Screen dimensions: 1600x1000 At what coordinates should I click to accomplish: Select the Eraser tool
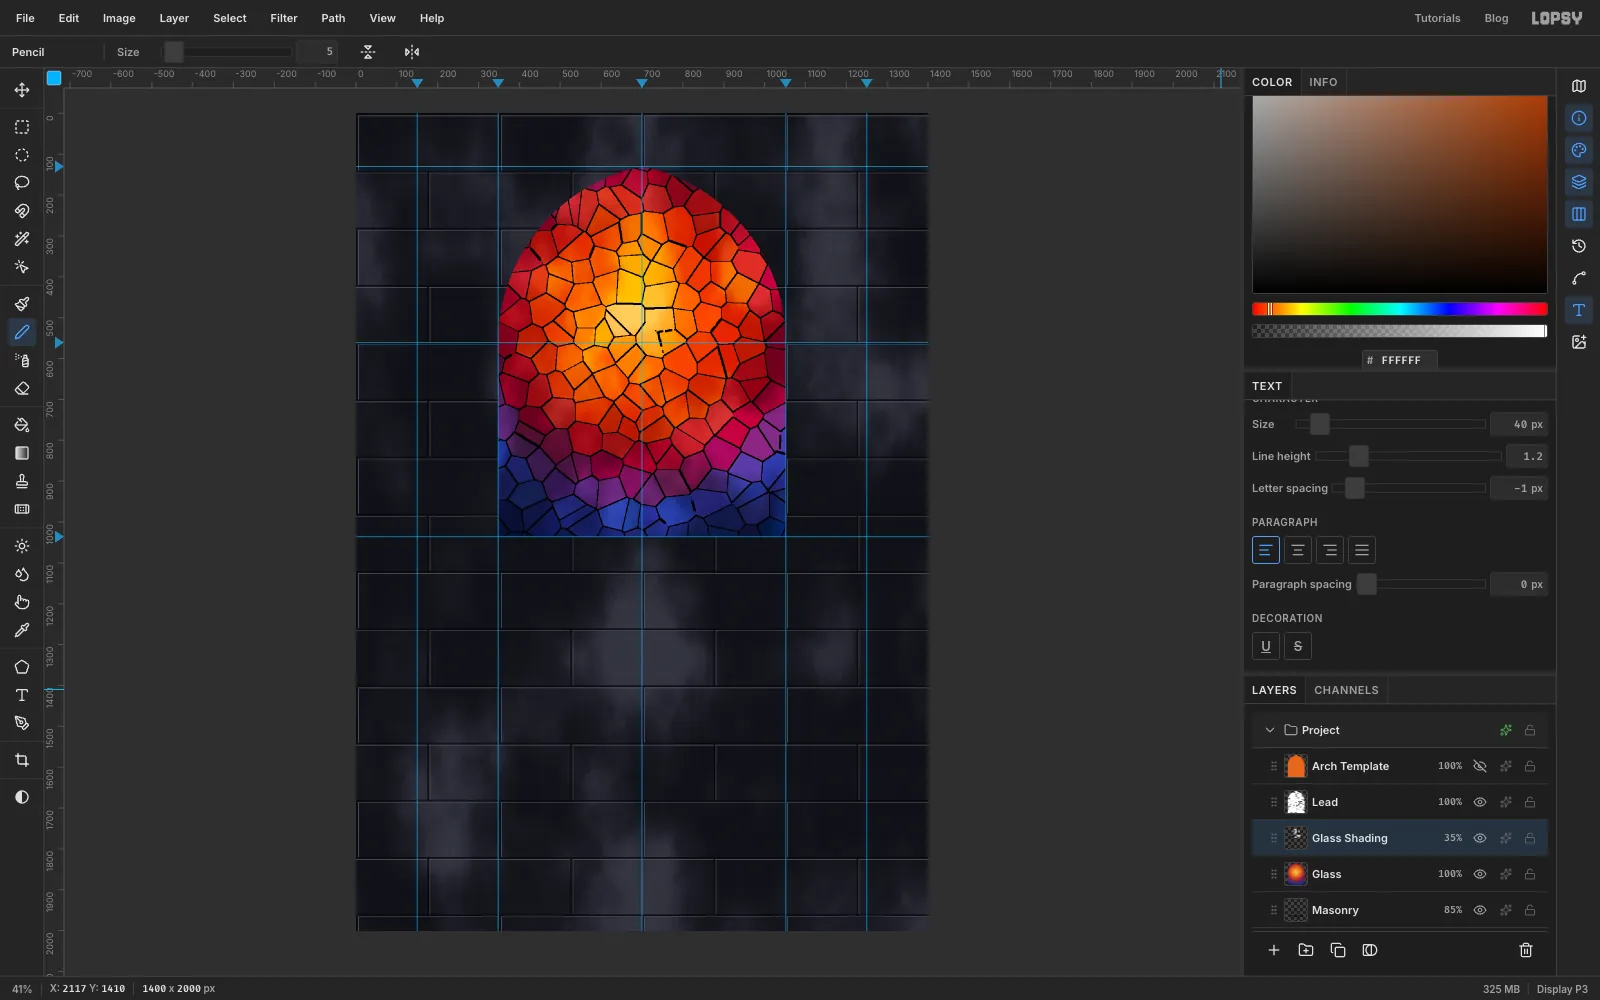click(x=22, y=388)
